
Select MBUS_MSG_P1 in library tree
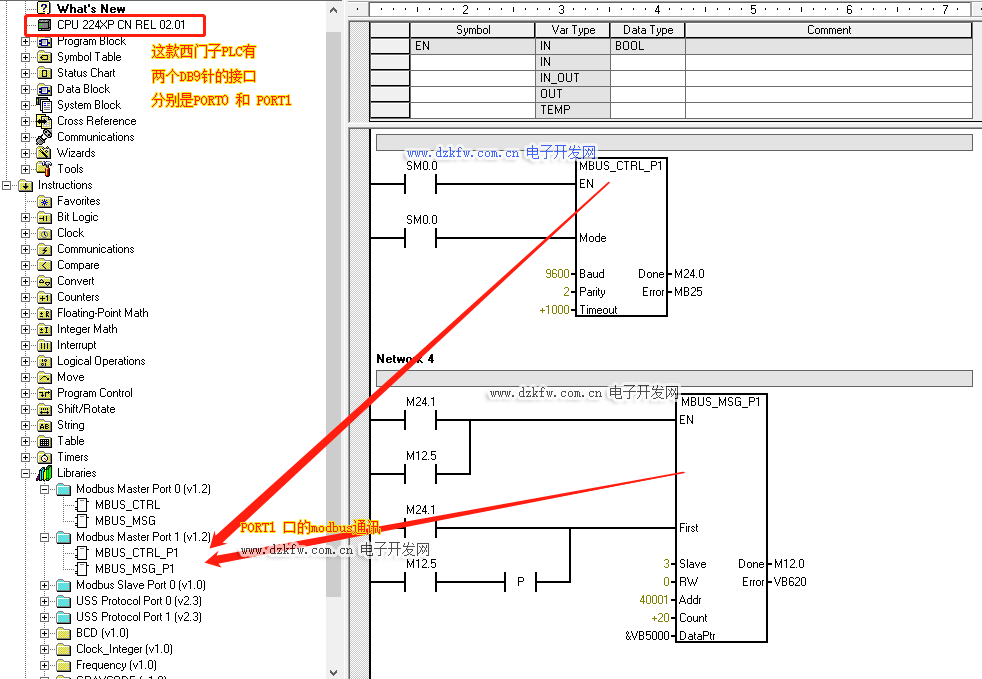[x=135, y=569]
